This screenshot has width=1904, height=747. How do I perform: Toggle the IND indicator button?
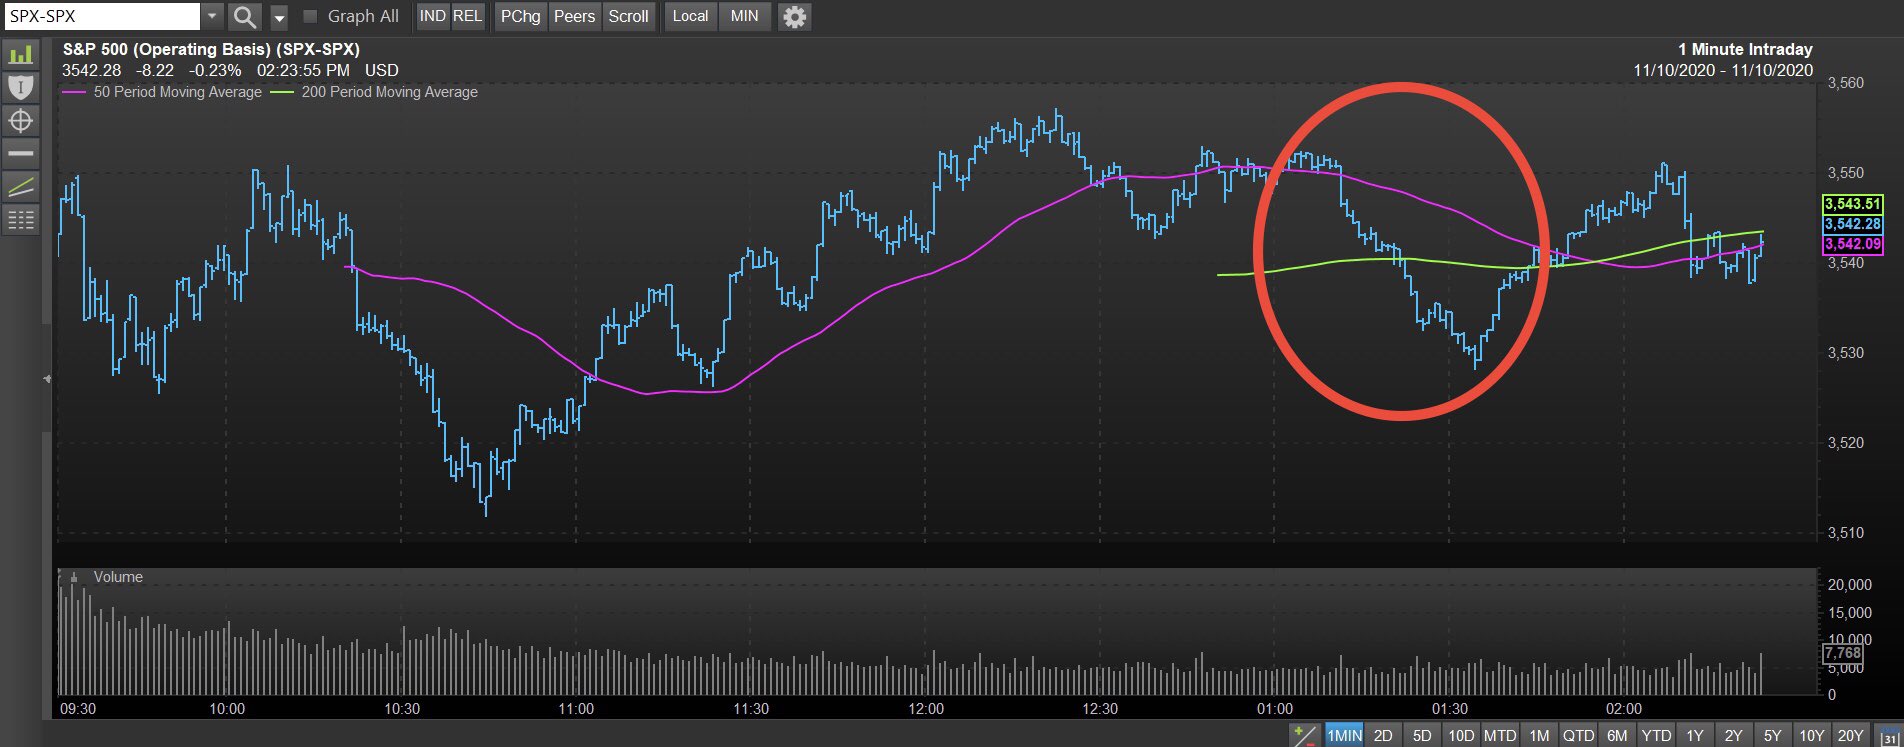tap(432, 16)
